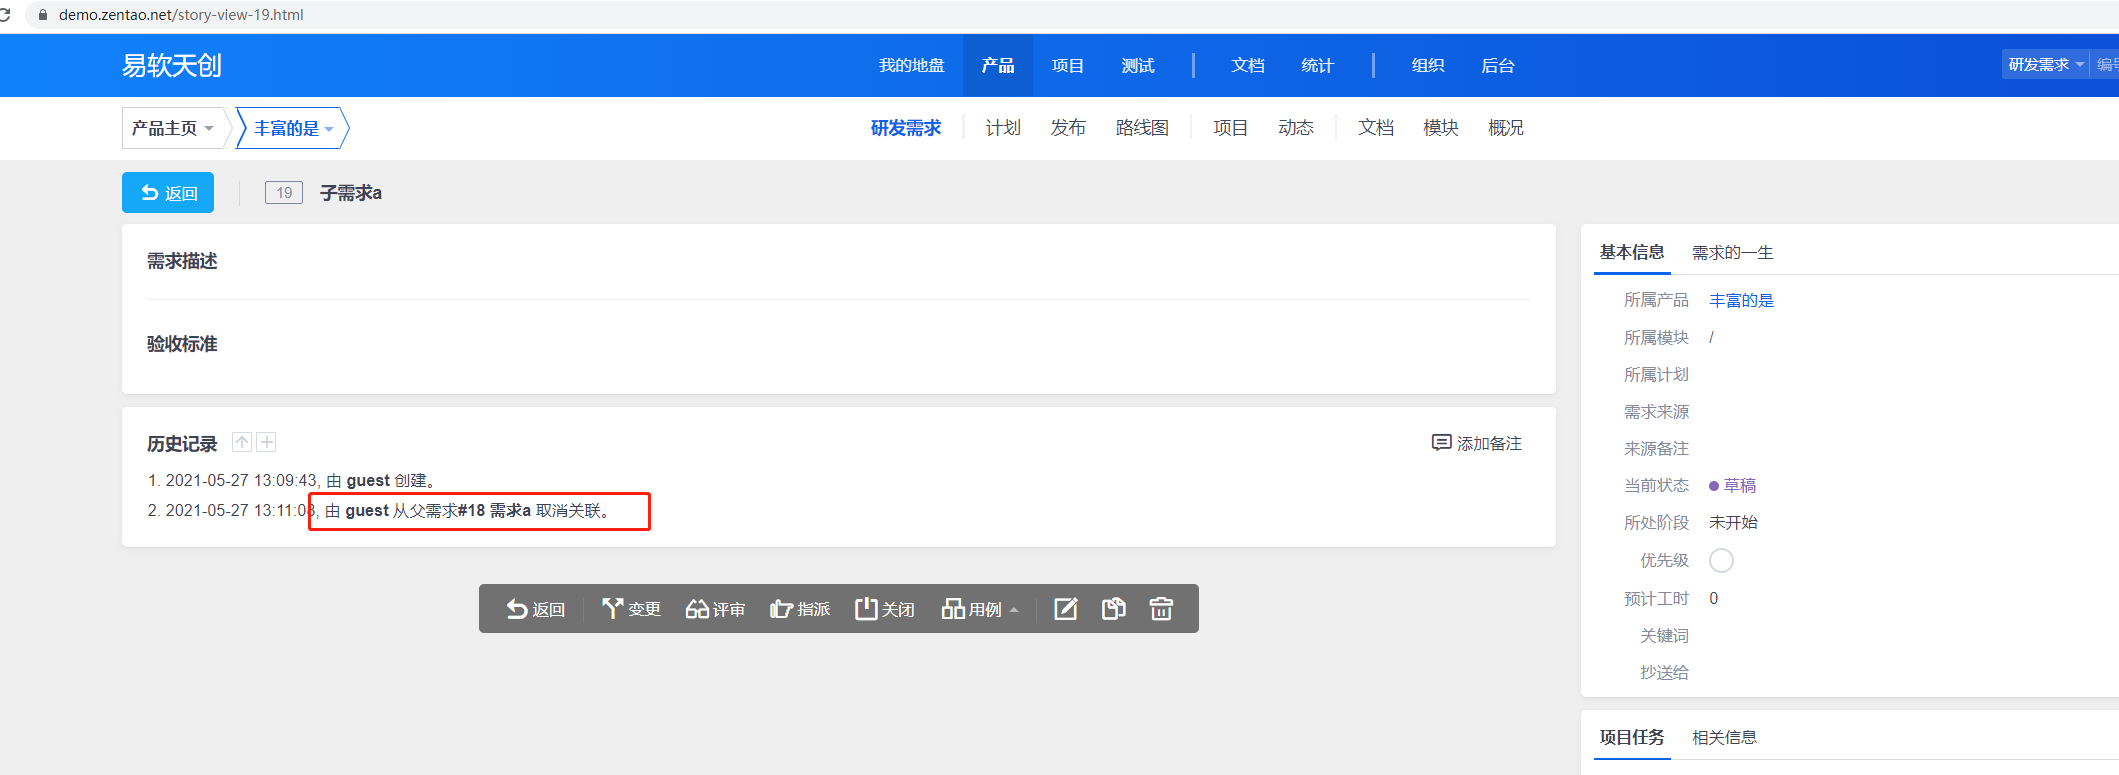
Task: Click 关闭 close story in toolbar
Action: 884,609
